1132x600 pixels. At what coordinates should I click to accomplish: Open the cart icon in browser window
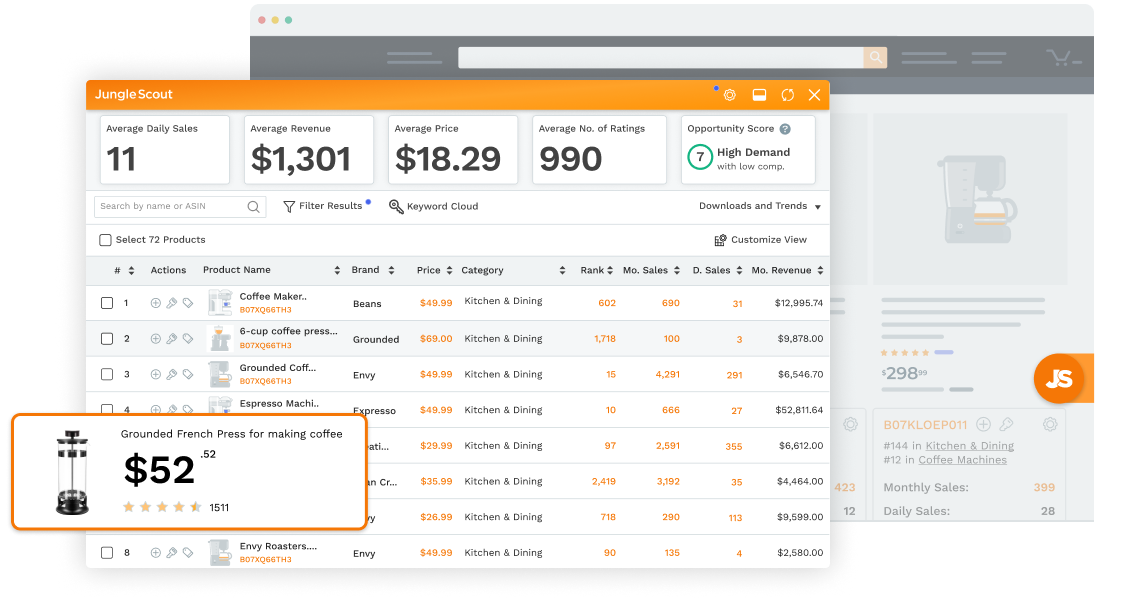1059,57
